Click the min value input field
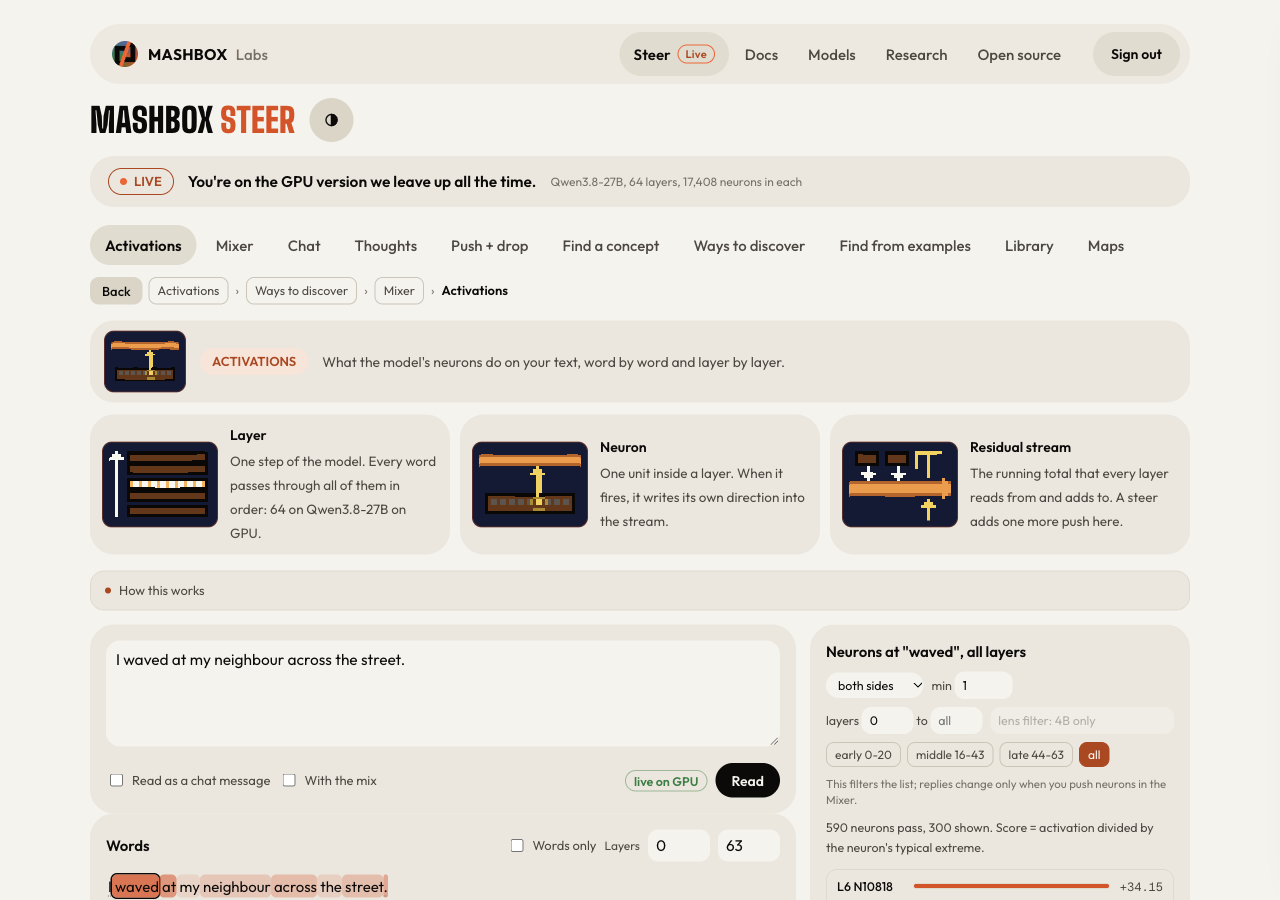This screenshot has width=1280, height=900. point(984,685)
